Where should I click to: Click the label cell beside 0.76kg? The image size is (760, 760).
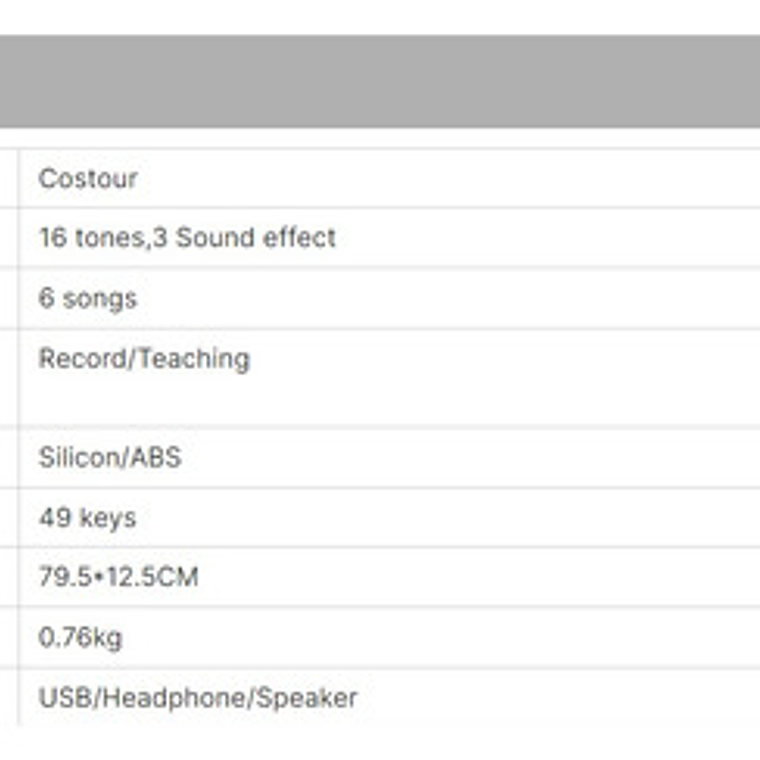pyautogui.click(x=8, y=637)
